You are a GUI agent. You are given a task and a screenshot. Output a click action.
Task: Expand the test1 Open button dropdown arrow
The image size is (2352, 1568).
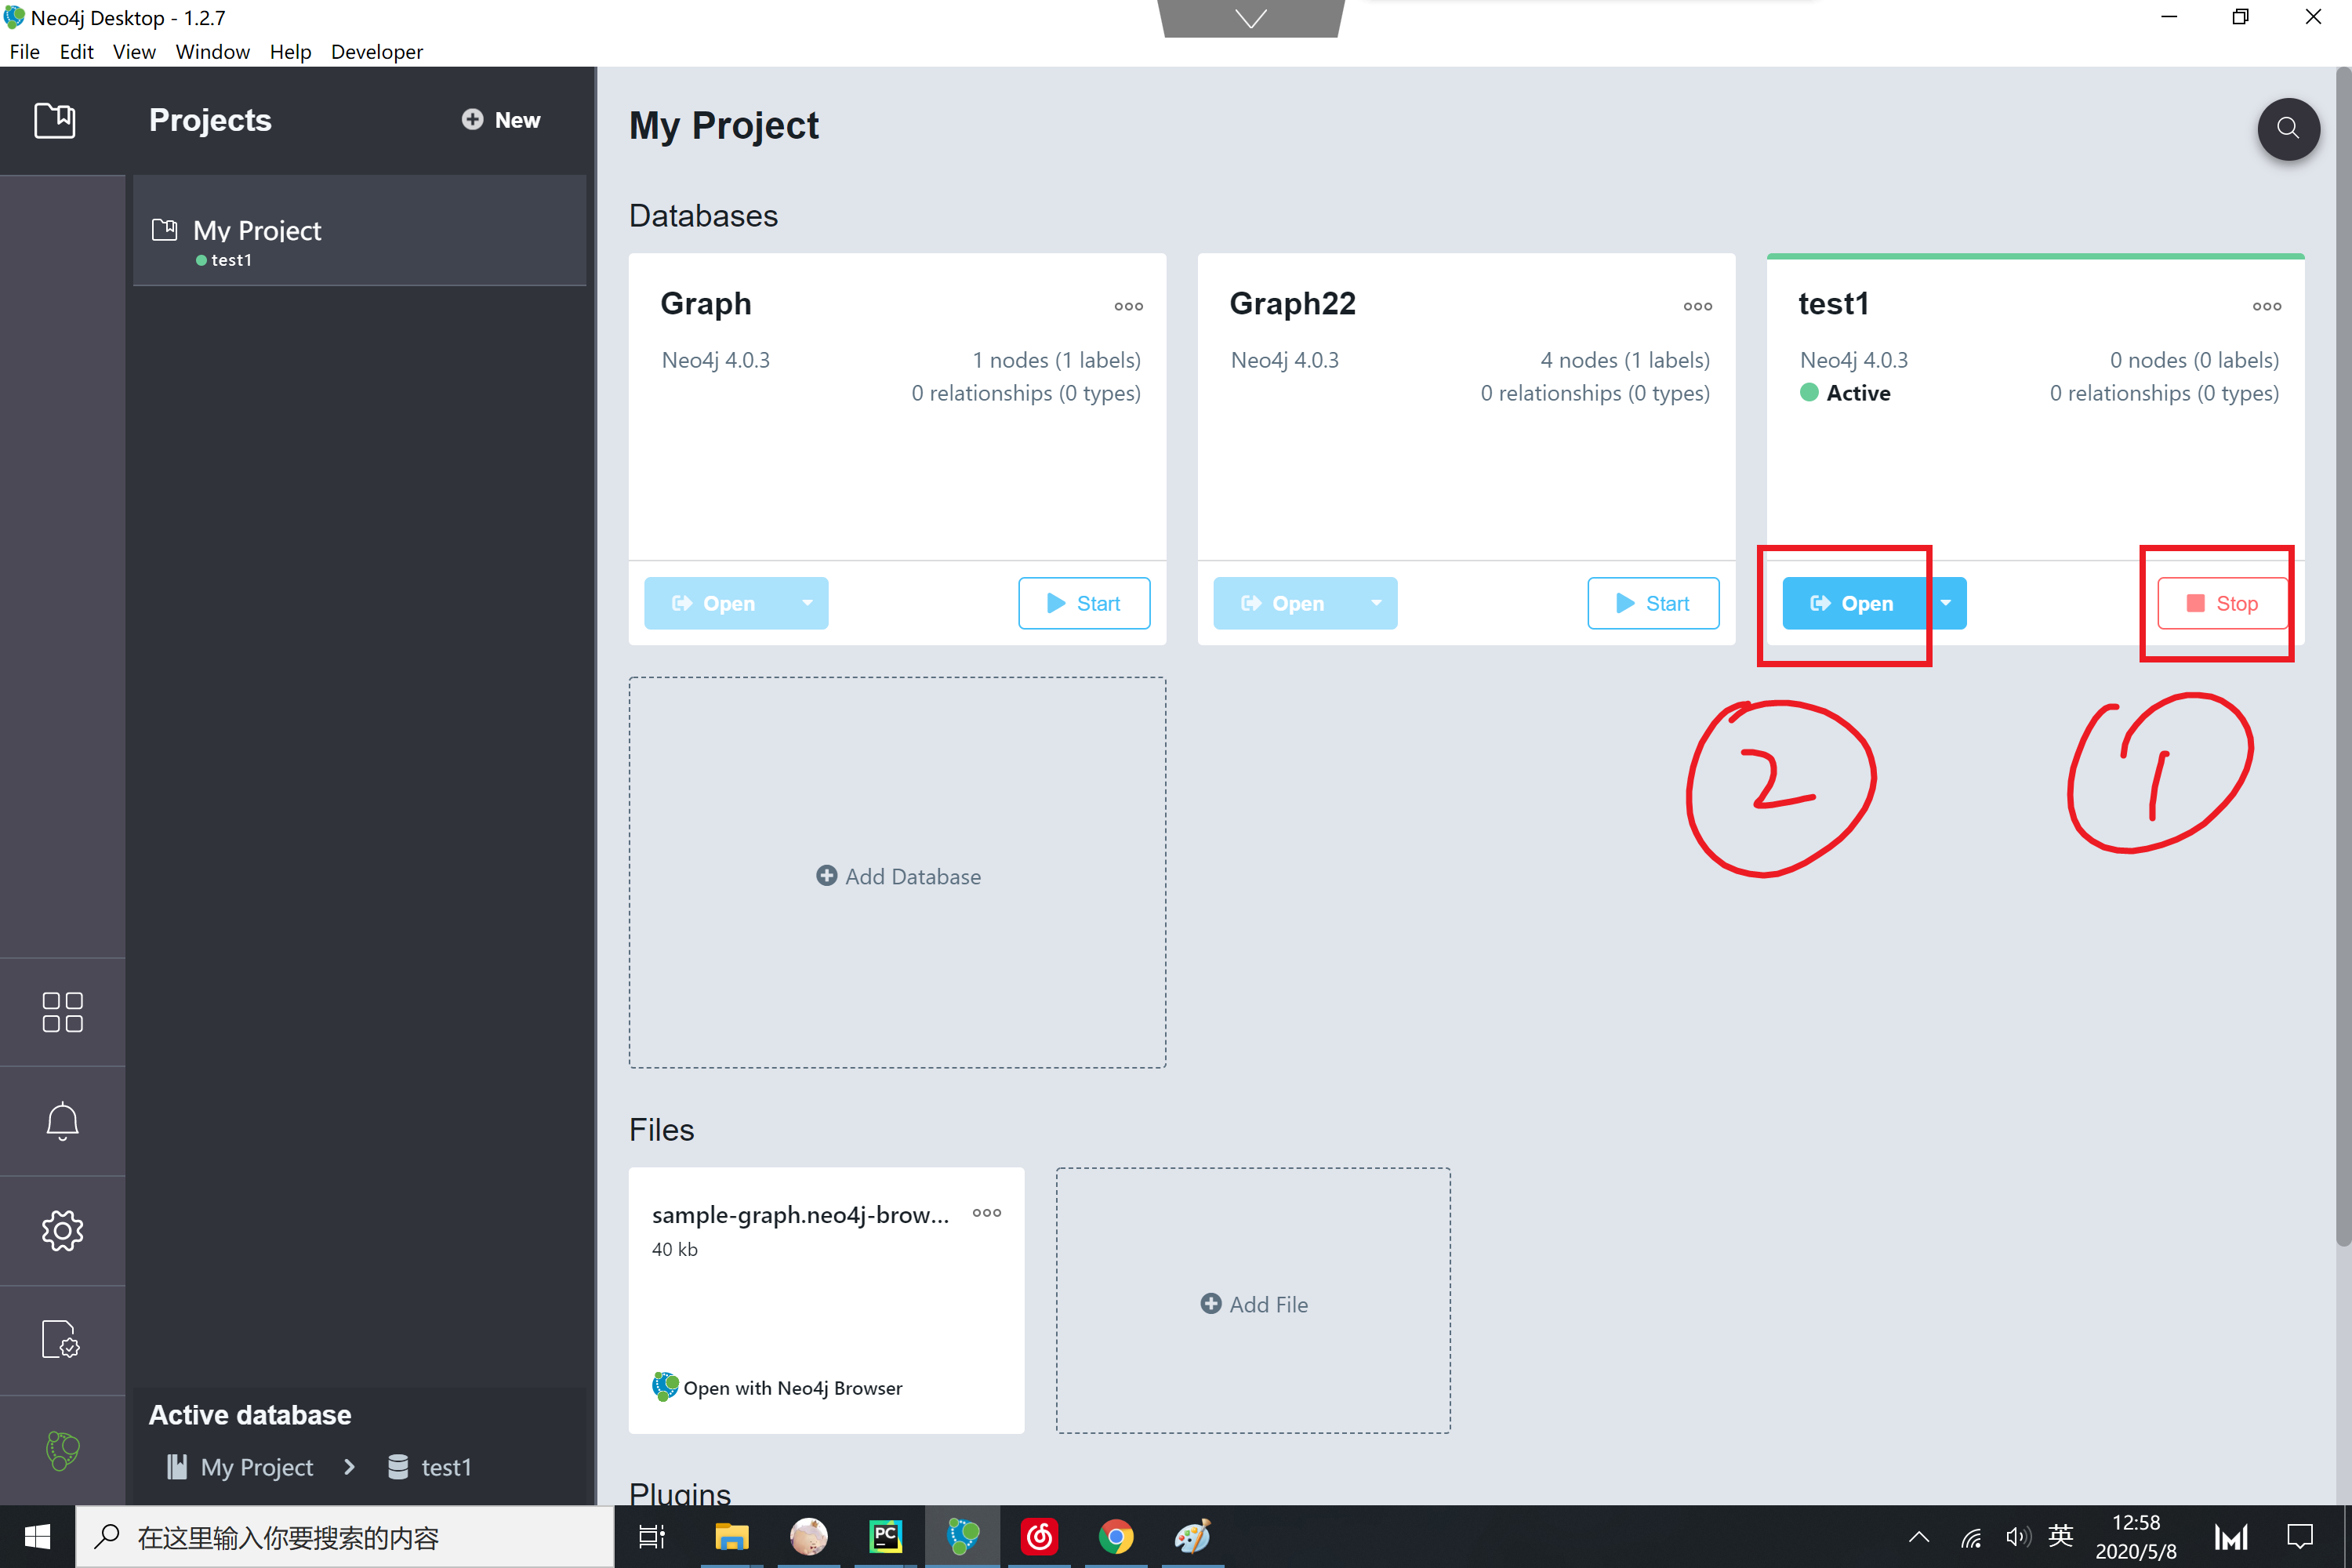pyautogui.click(x=1946, y=603)
